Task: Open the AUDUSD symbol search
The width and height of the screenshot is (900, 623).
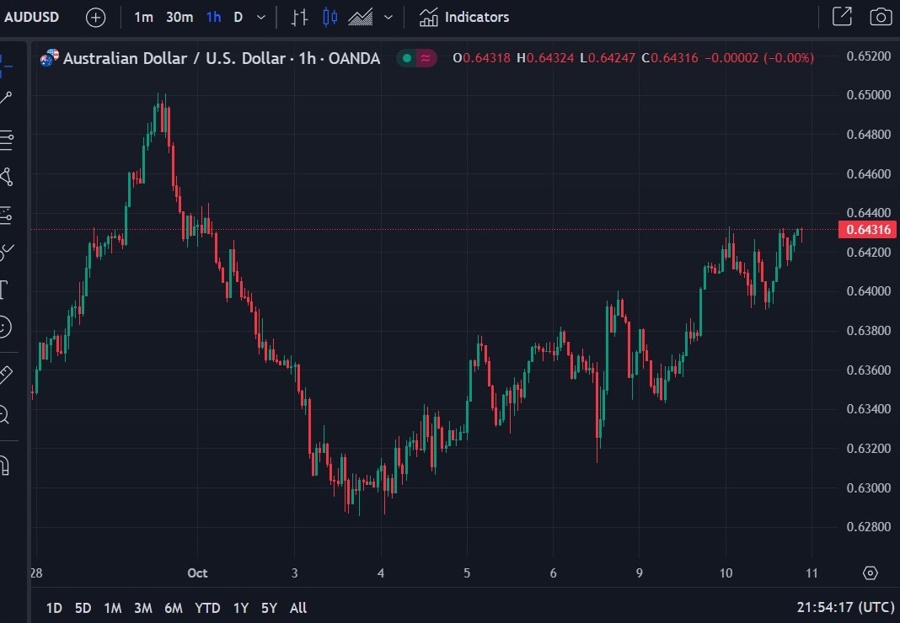Action: pos(32,17)
